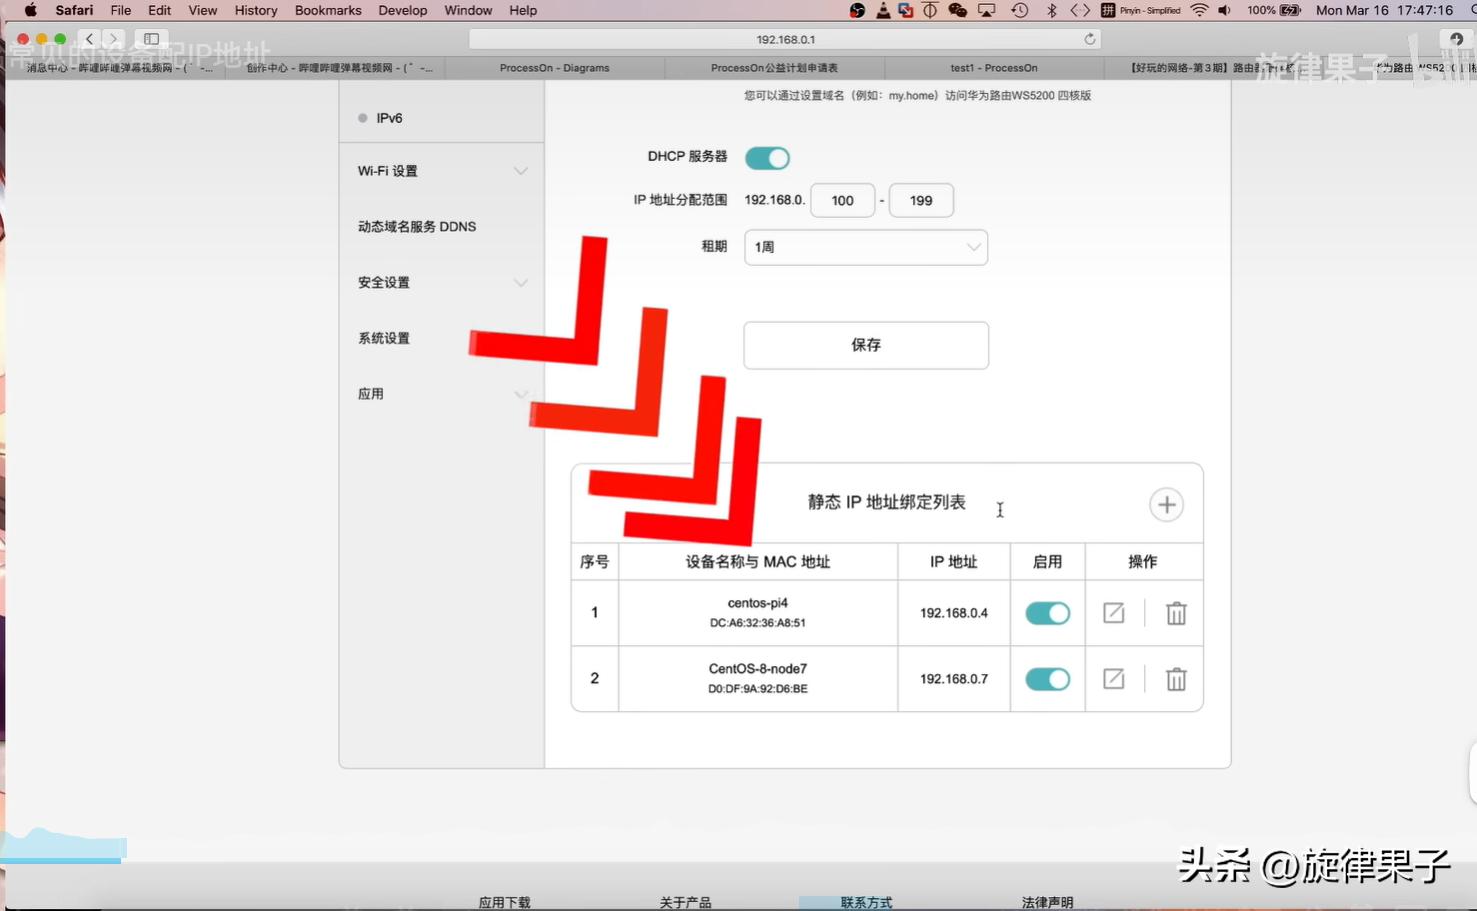The height and width of the screenshot is (911, 1477).
Task: Edit the CentOS-8-node7 binding entry
Action: 1113,679
